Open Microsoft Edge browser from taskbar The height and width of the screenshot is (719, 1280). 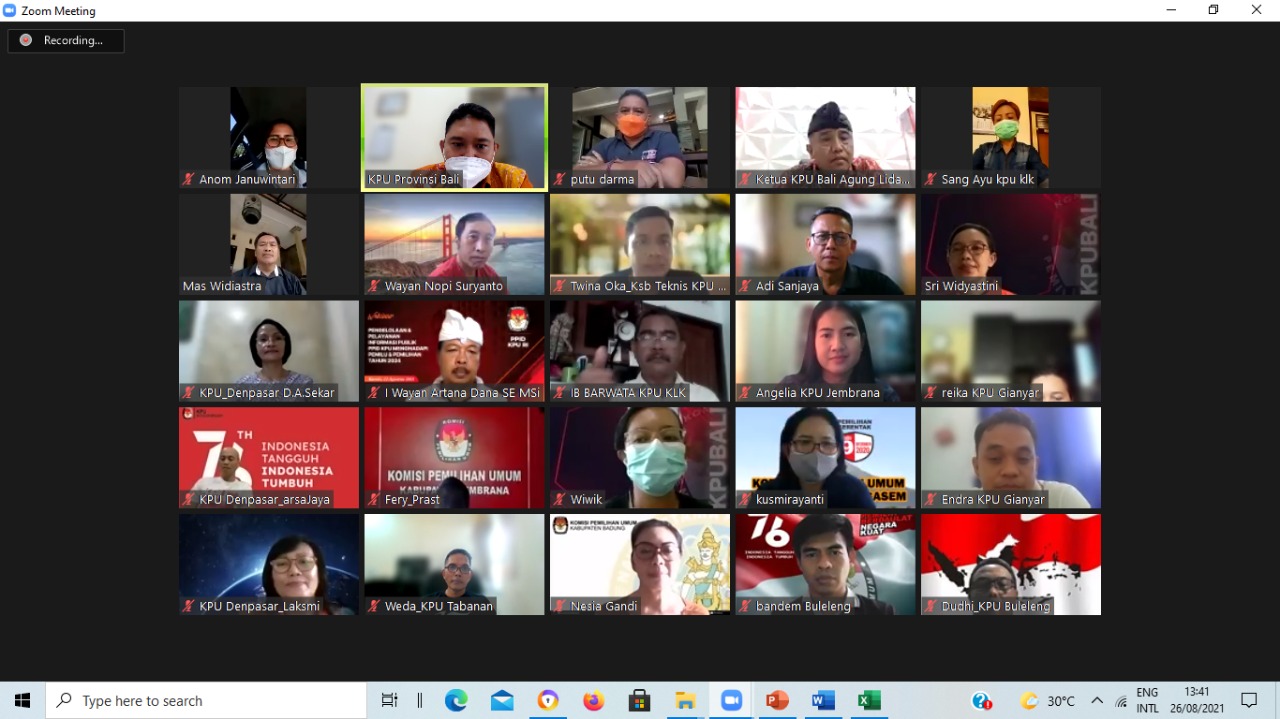point(456,701)
